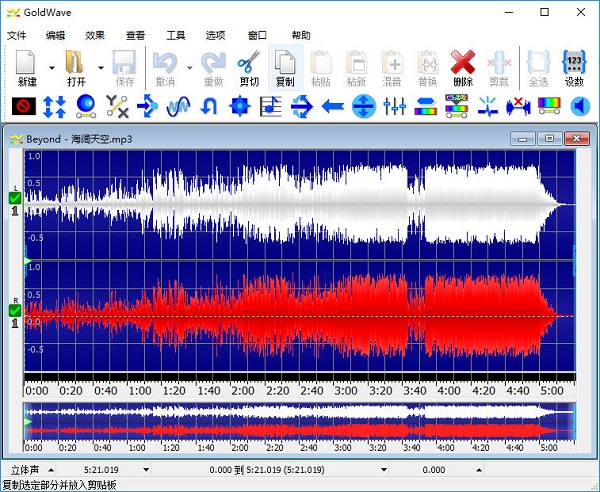Image resolution: width=600 pixels, height=492 pixels.
Task: Open the File (文件) menu
Action: (x=17, y=34)
